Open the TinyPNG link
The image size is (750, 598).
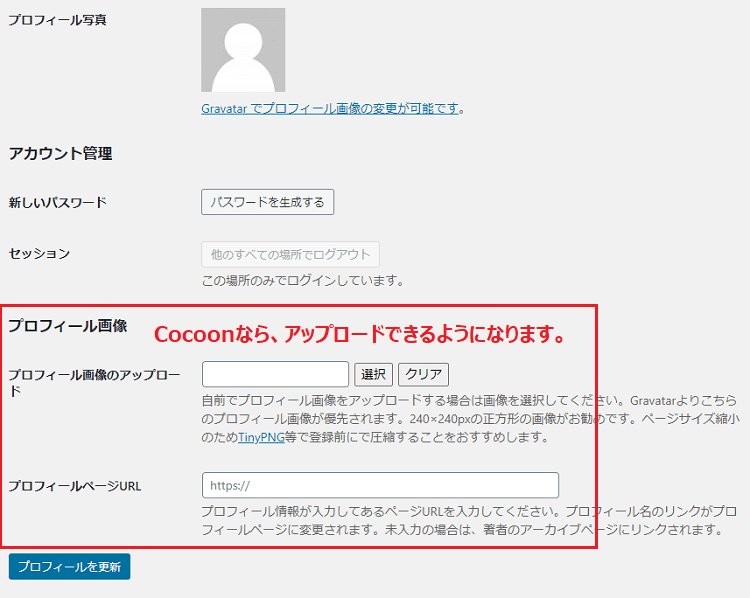[x=261, y=437]
